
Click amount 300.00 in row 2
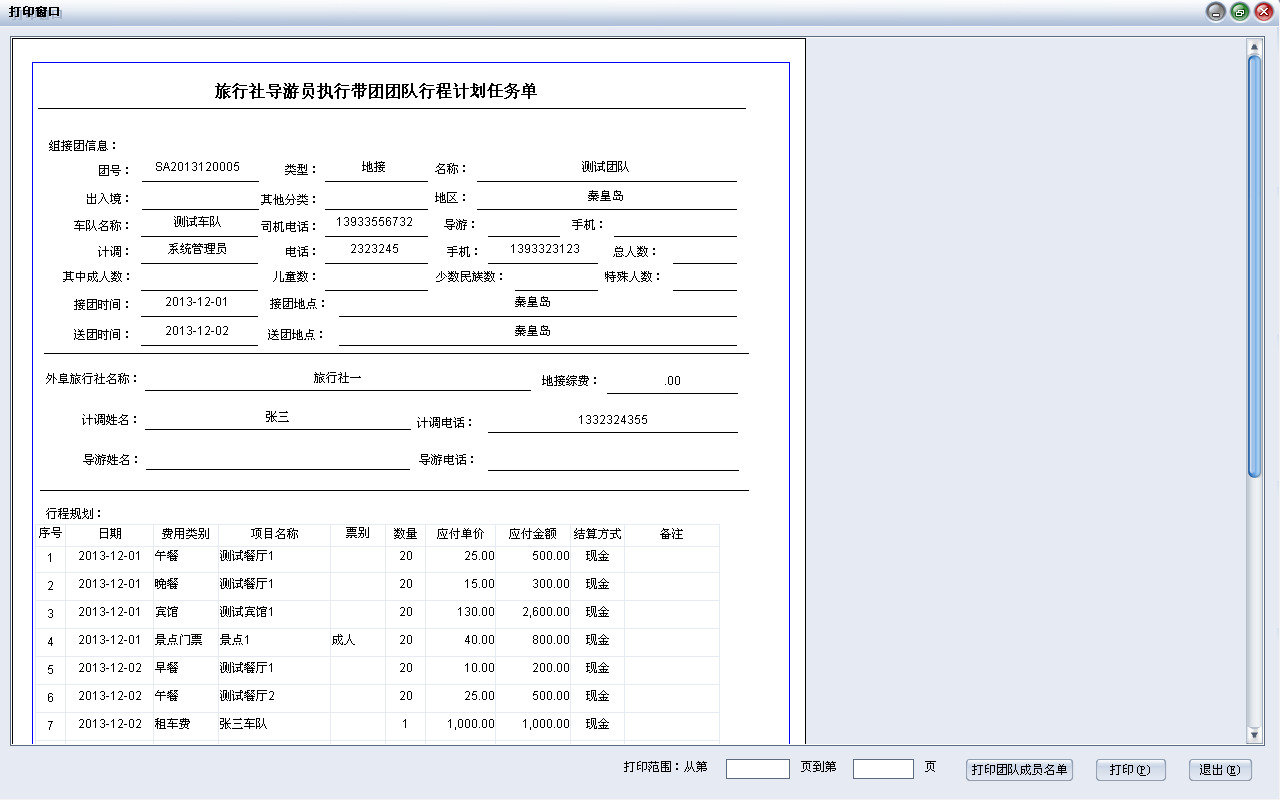[551, 584]
